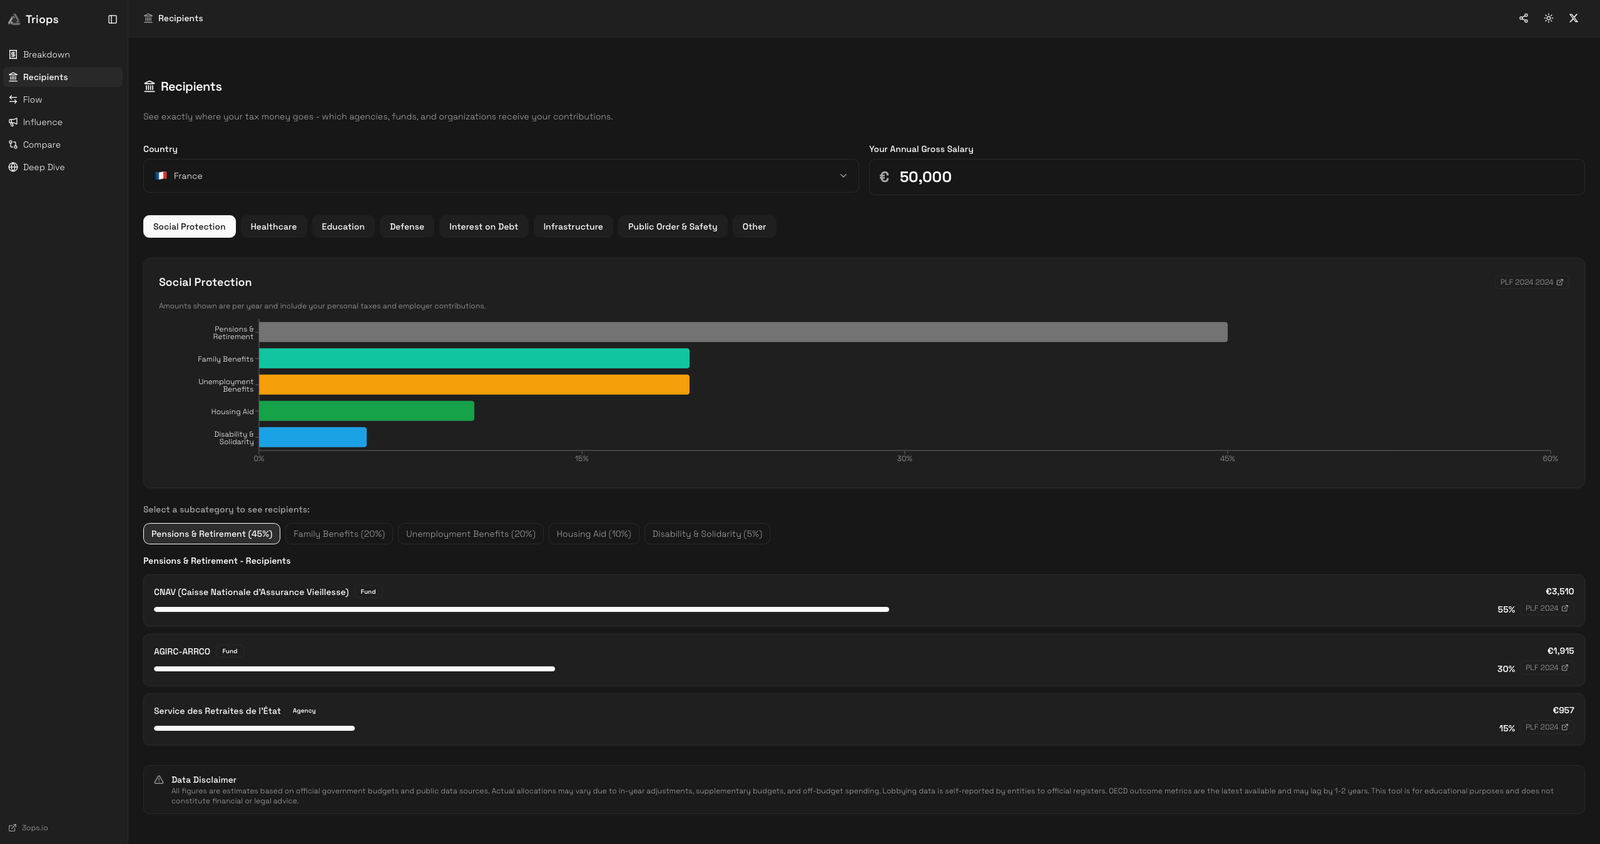Go to Flow page in sidebar
This screenshot has height=844, width=1600.
click(x=32, y=100)
